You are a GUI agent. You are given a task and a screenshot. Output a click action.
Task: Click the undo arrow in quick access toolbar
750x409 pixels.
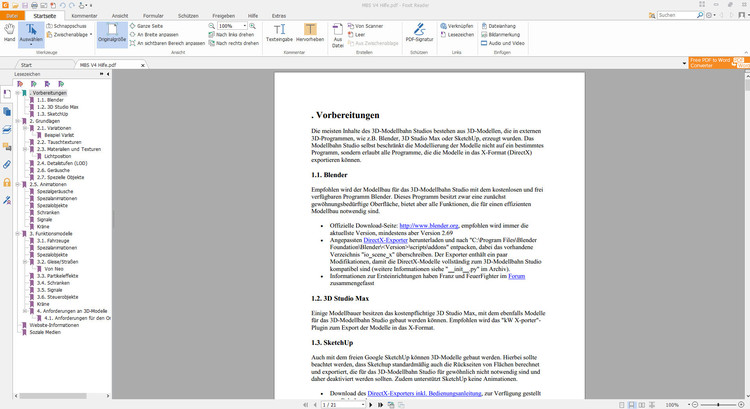click(63, 5)
